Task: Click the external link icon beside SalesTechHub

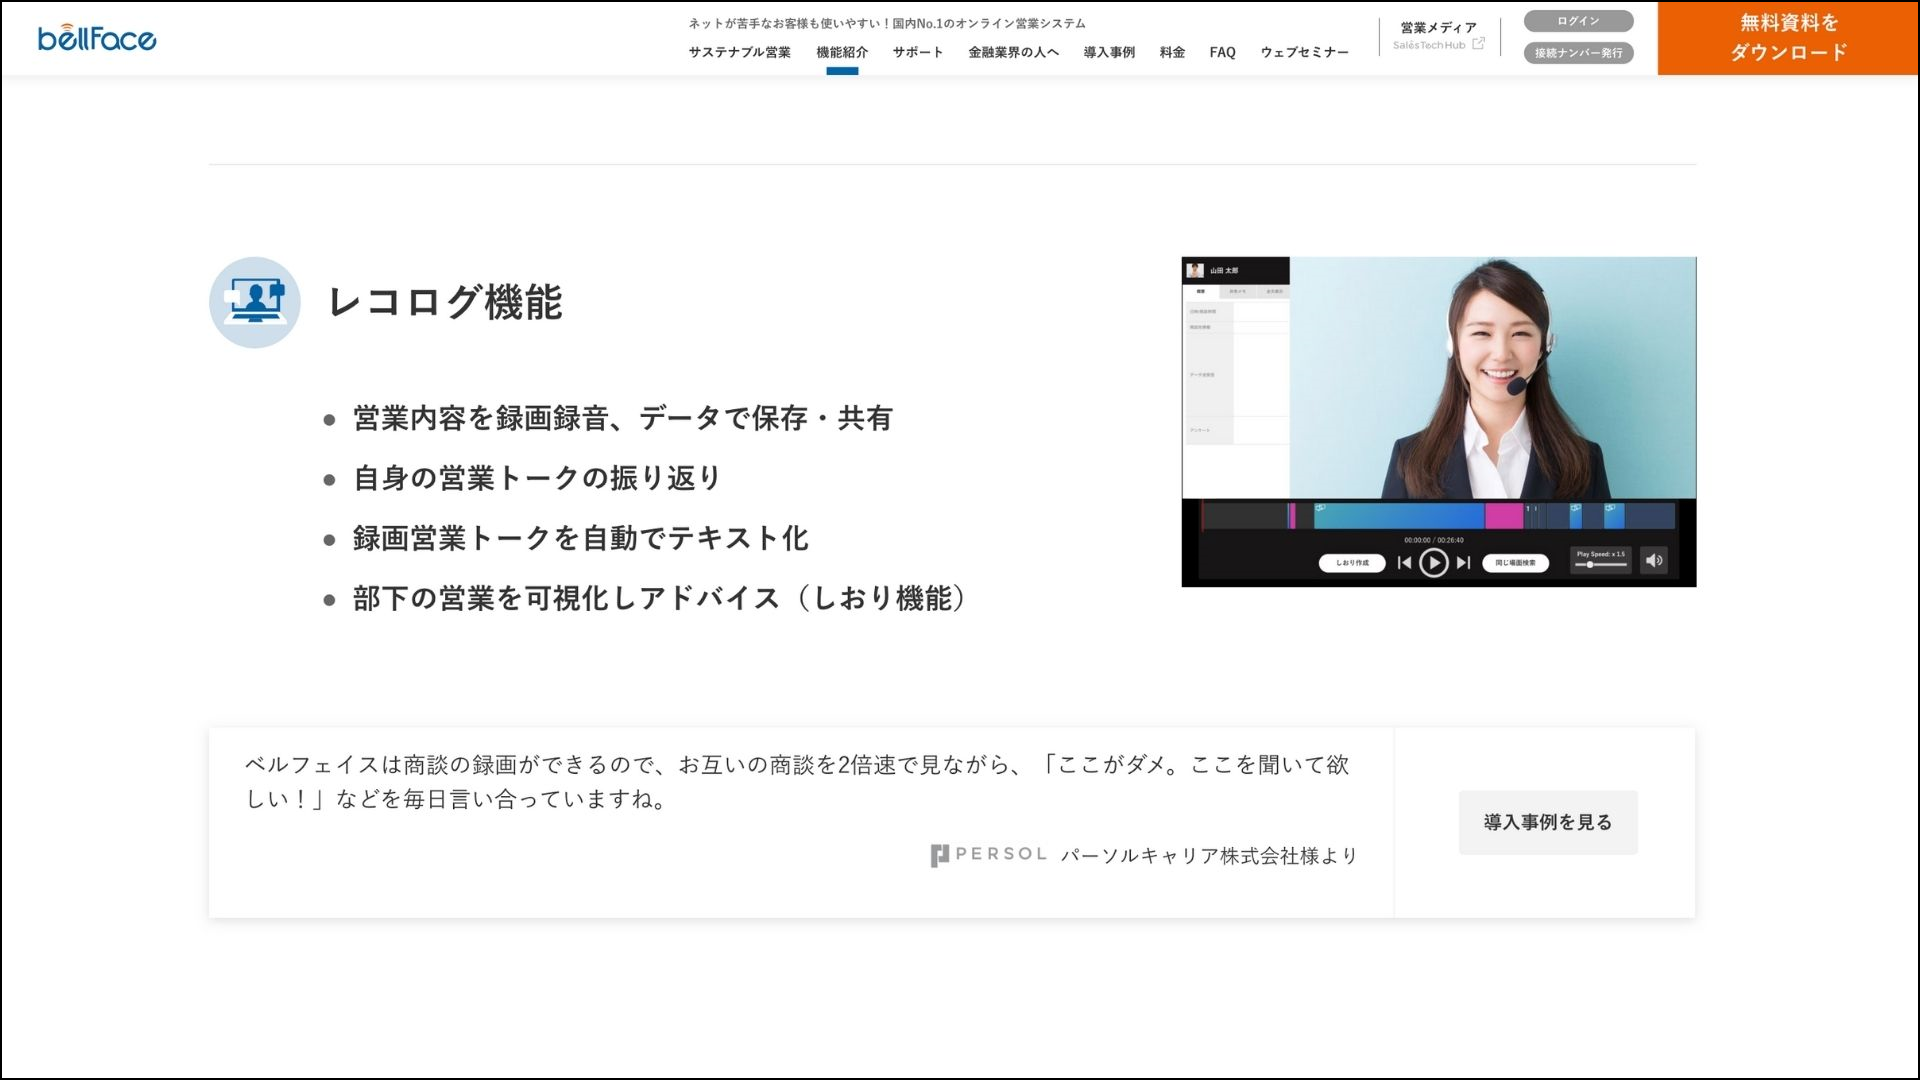Action: 1478,44
